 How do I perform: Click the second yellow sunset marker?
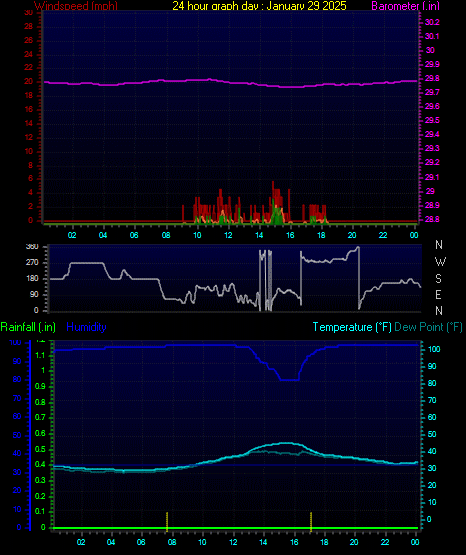(x=311, y=521)
